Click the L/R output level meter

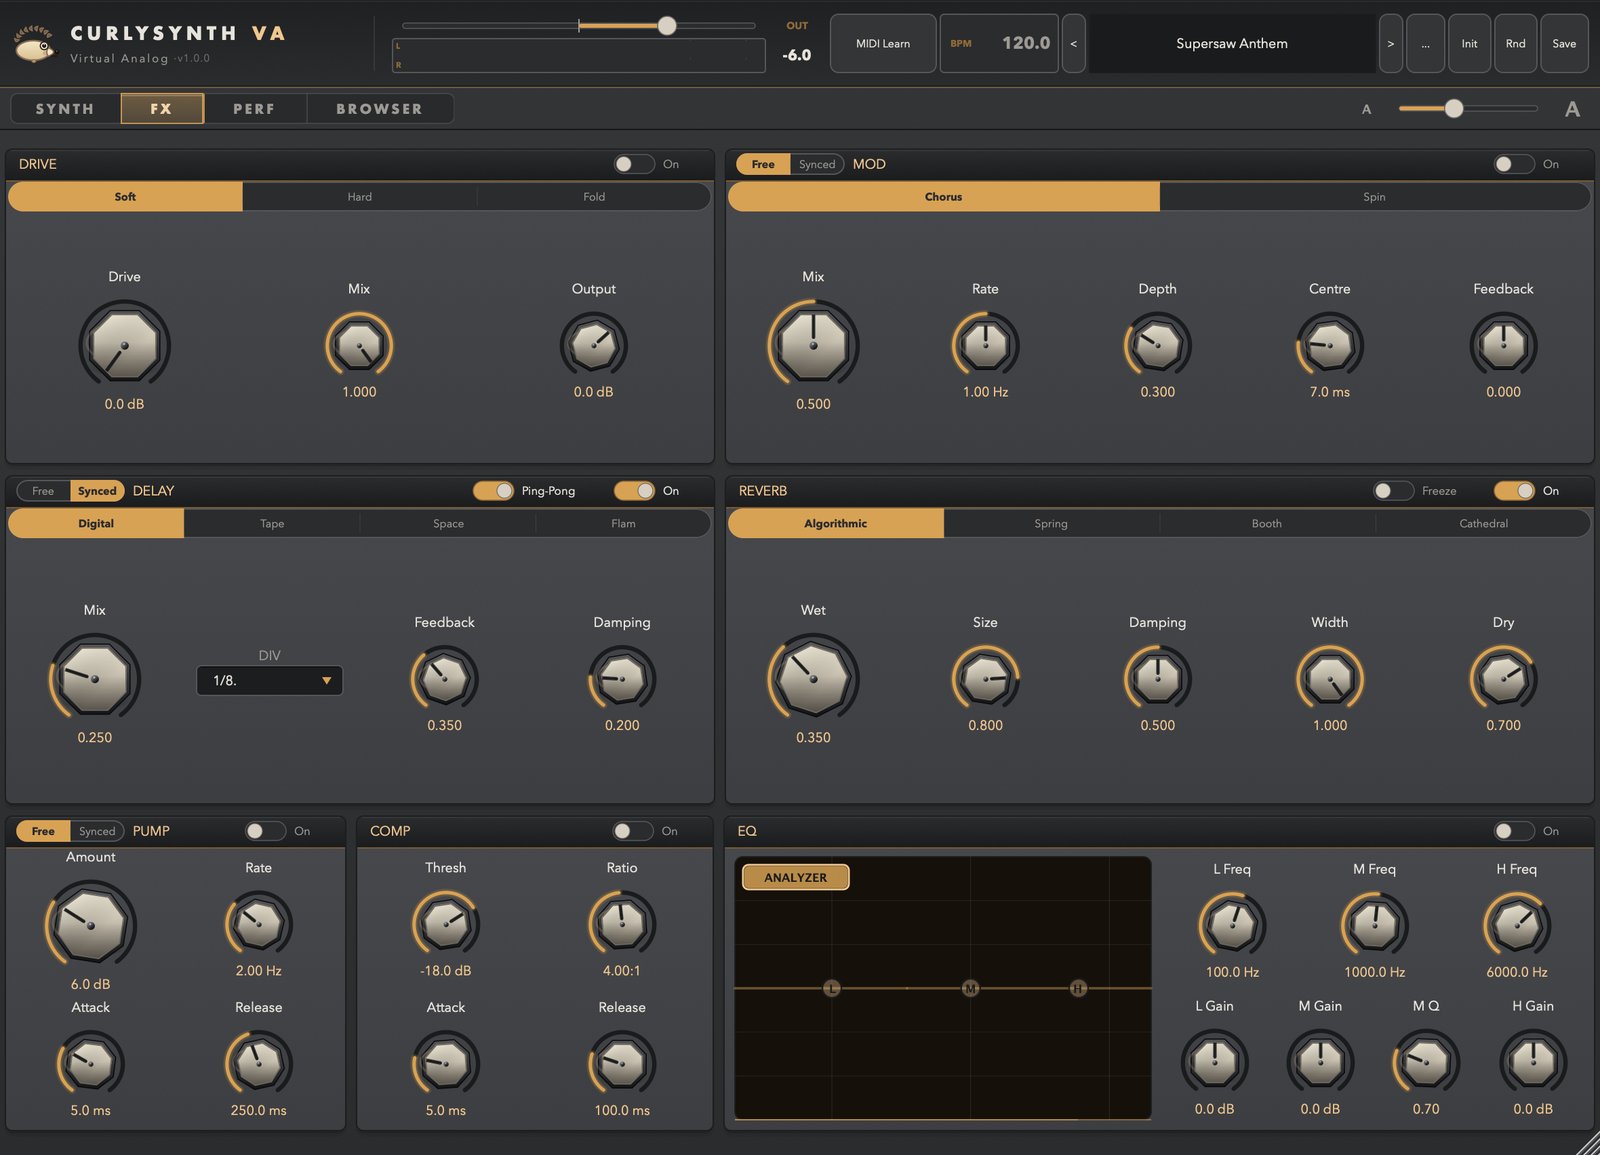(x=578, y=55)
